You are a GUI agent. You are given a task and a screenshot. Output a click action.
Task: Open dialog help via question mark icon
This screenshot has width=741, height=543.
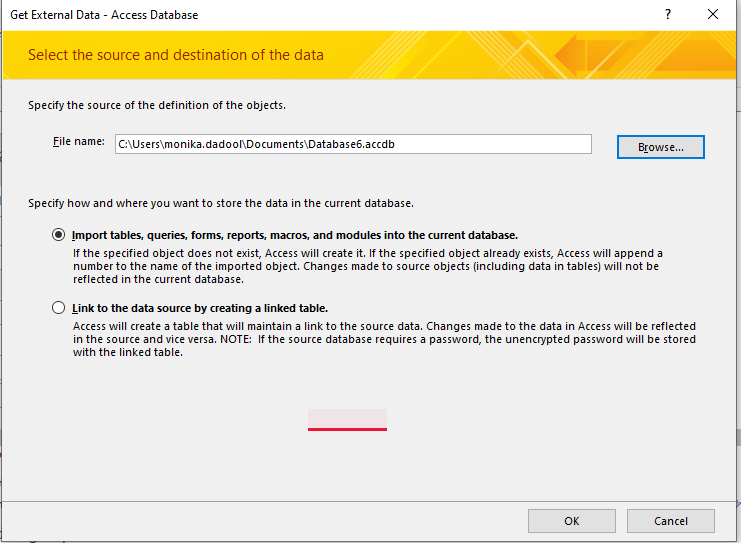[x=668, y=15]
